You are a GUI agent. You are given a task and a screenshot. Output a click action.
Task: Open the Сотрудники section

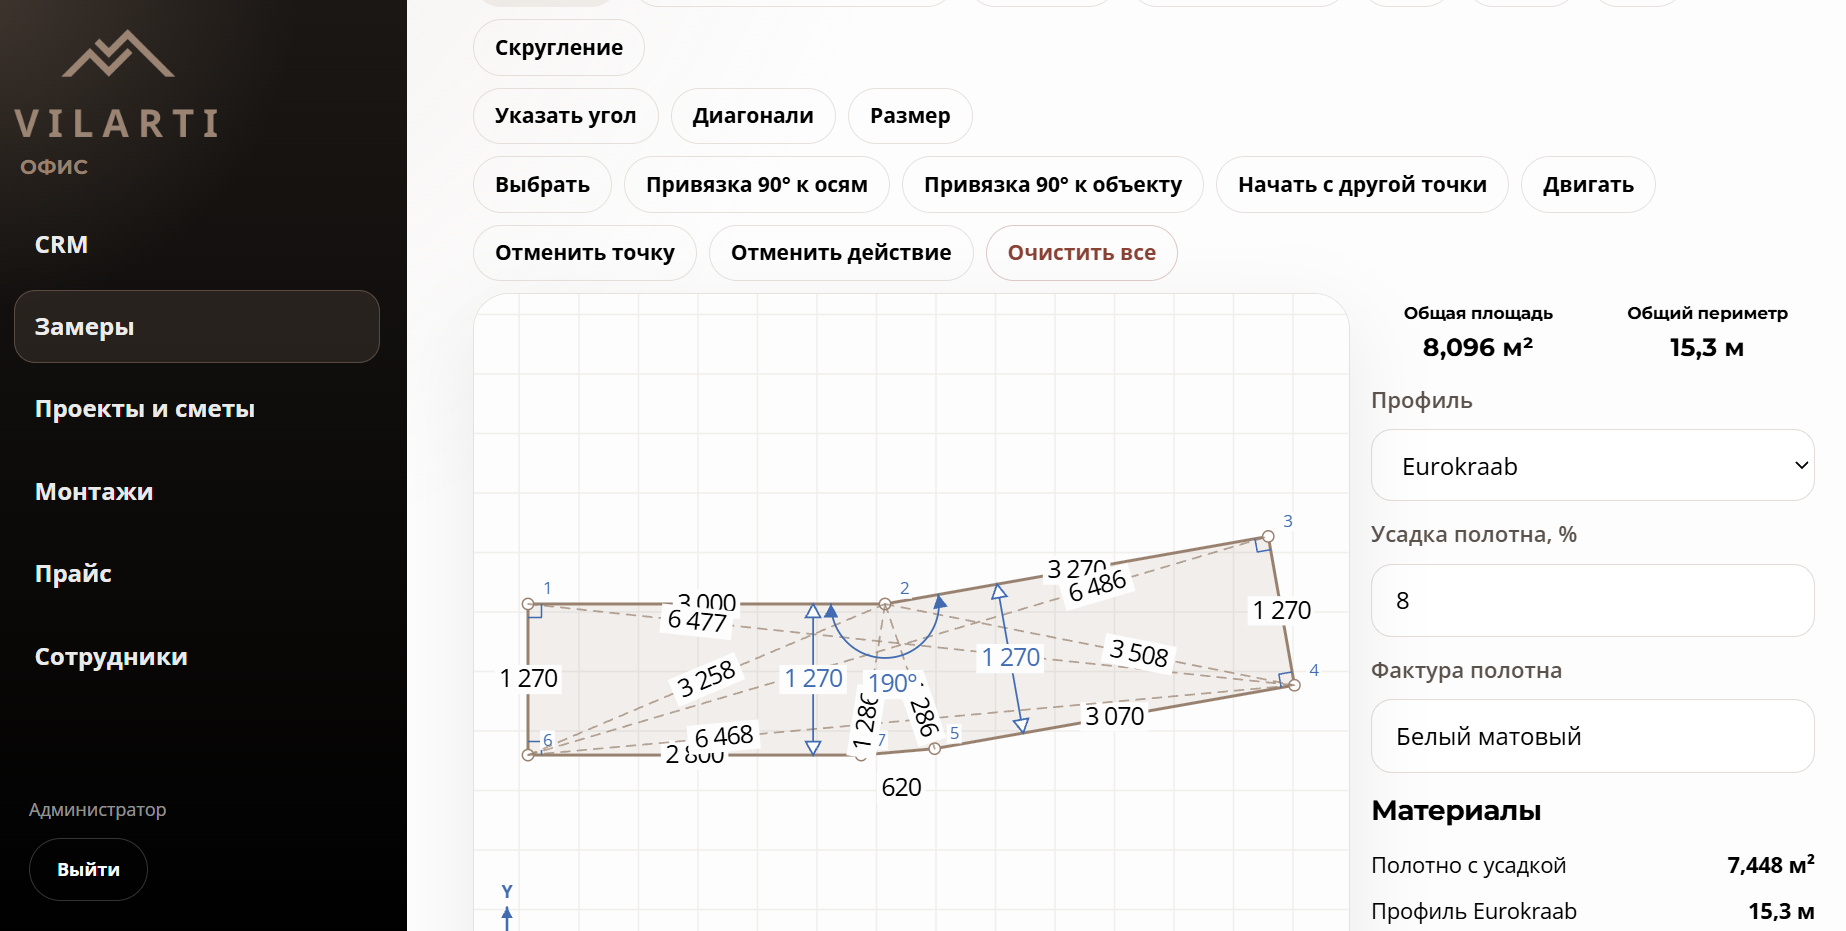111,657
